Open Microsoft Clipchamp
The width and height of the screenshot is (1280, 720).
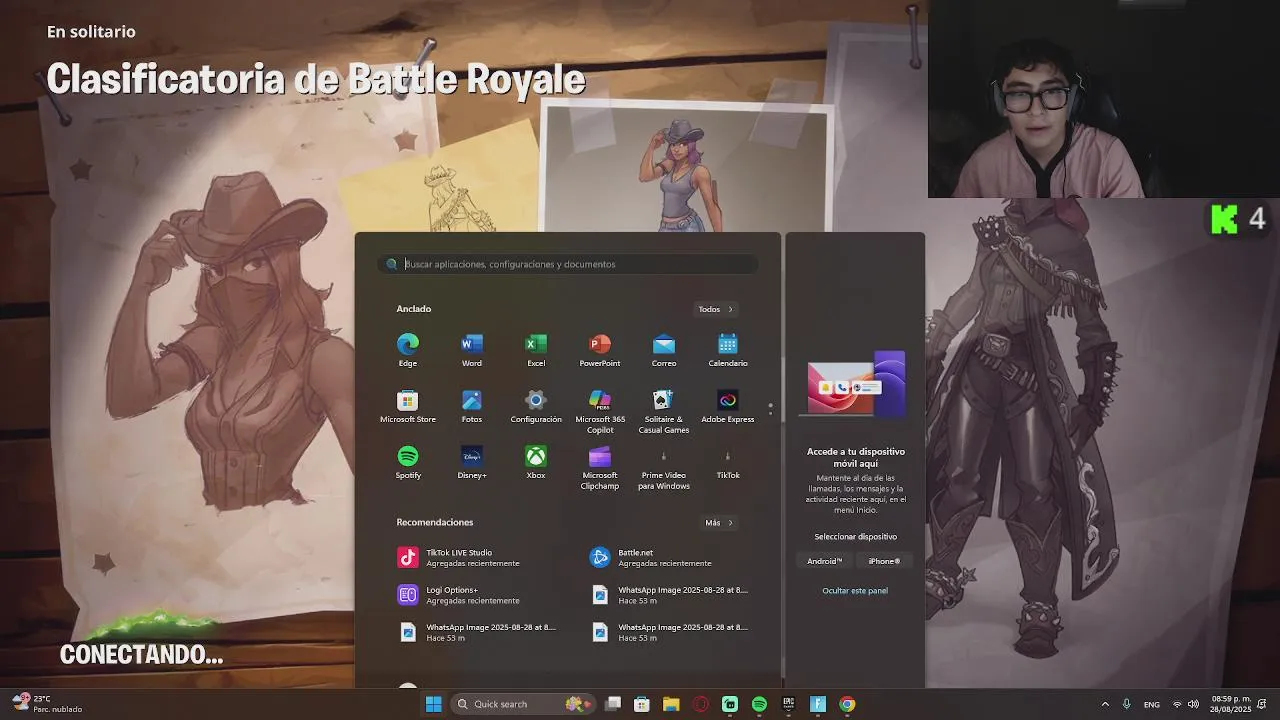tap(600, 467)
